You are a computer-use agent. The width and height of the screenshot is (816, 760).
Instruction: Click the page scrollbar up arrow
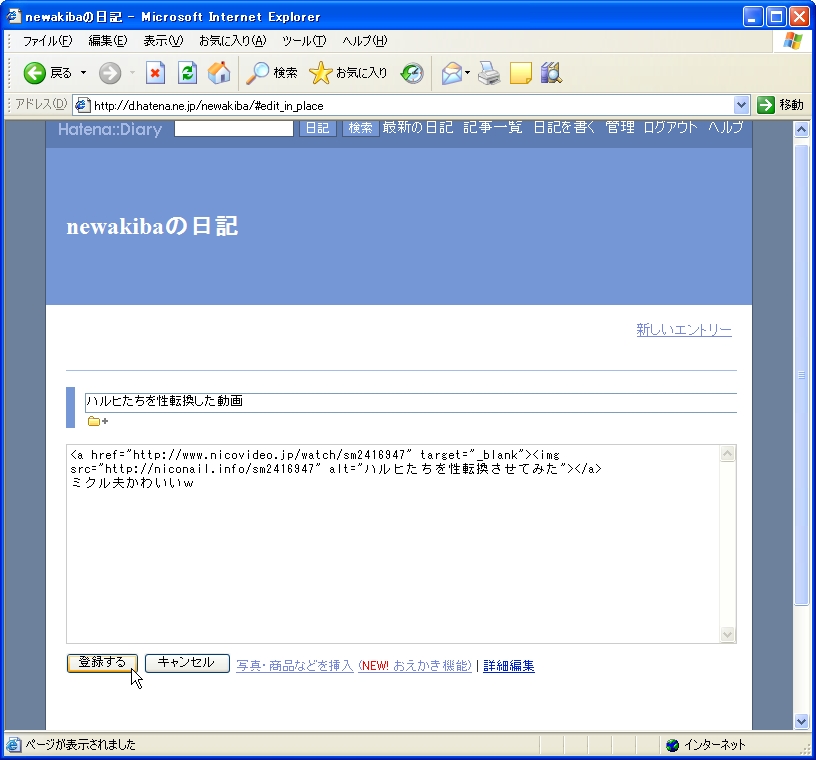click(x=801, y=129)
